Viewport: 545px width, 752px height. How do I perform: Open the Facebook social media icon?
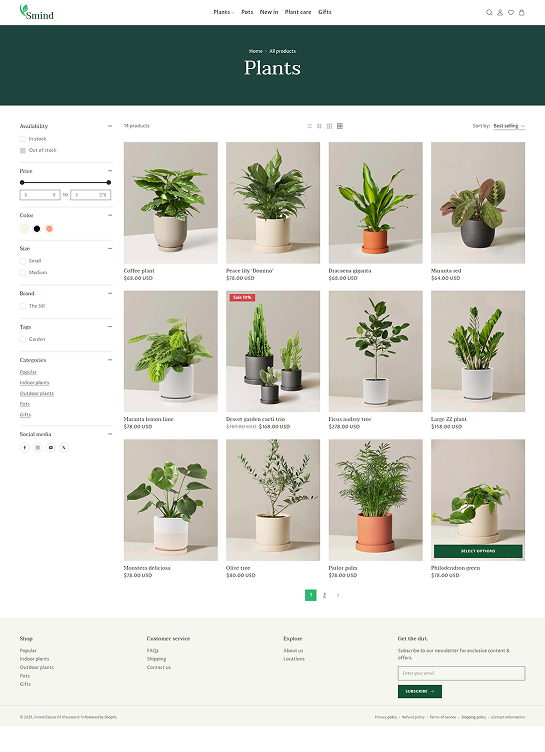(x=24, y=447)
